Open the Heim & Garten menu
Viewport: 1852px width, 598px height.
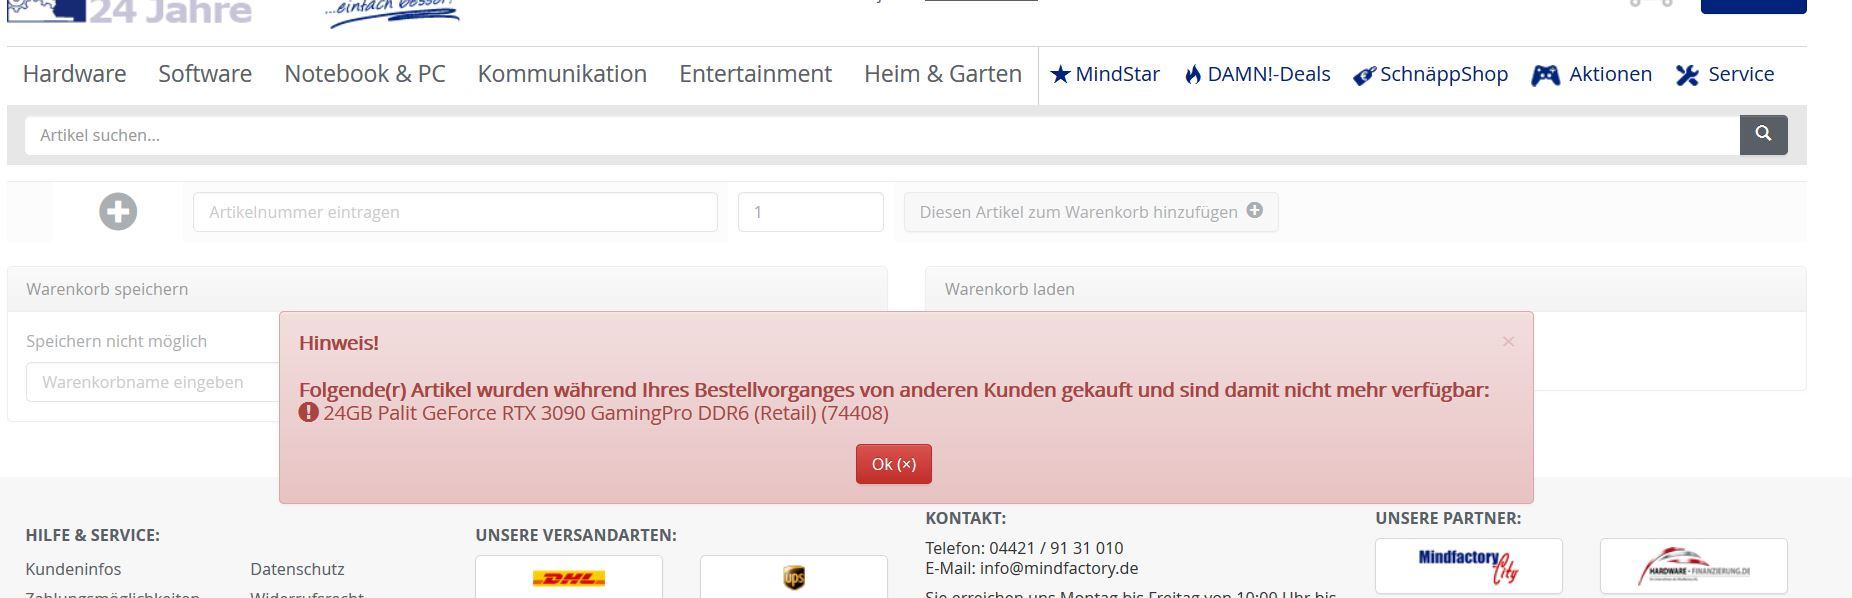943,74
